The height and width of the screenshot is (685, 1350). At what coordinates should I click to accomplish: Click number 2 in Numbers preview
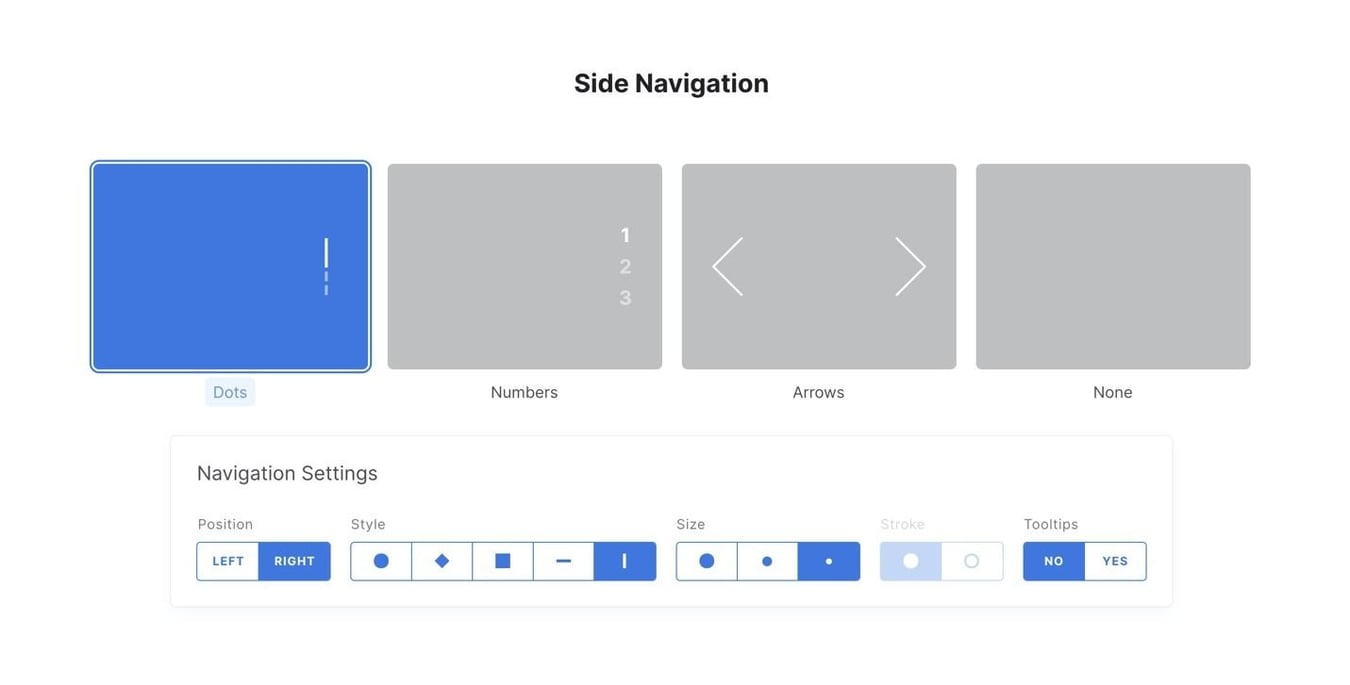(x=625, y=266)
